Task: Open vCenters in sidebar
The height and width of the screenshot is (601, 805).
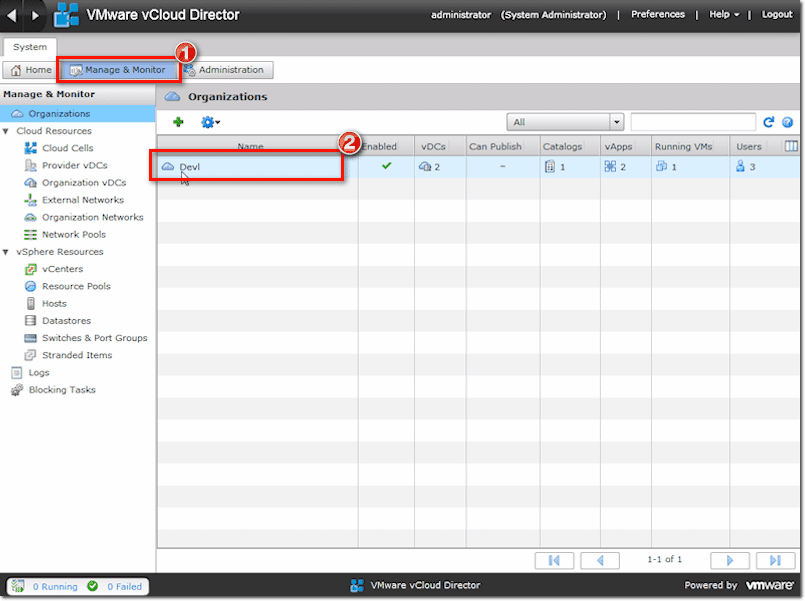Action: [x=62, y=269]
